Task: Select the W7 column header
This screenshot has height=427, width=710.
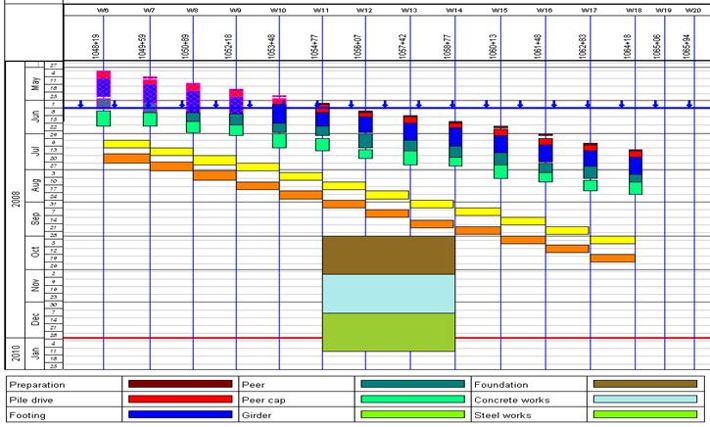Action: point(149,10)
